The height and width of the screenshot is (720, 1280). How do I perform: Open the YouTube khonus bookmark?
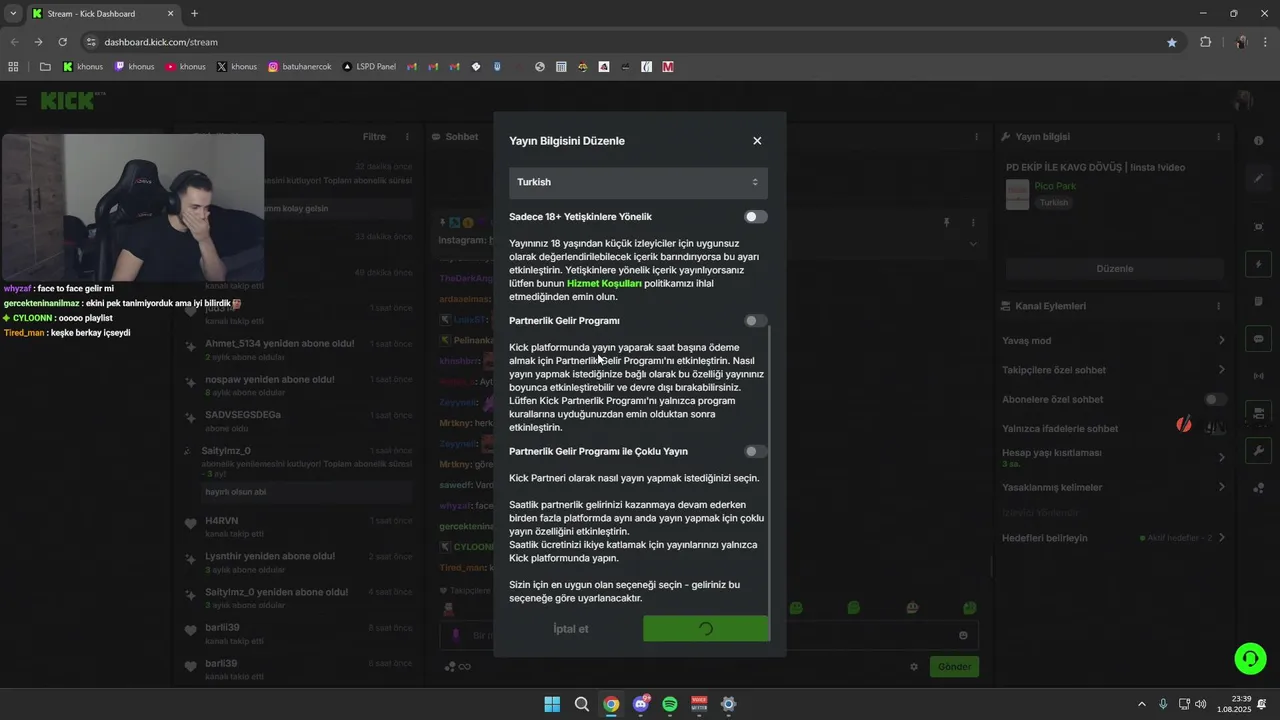pyautogui.click(x=186, y=67)
